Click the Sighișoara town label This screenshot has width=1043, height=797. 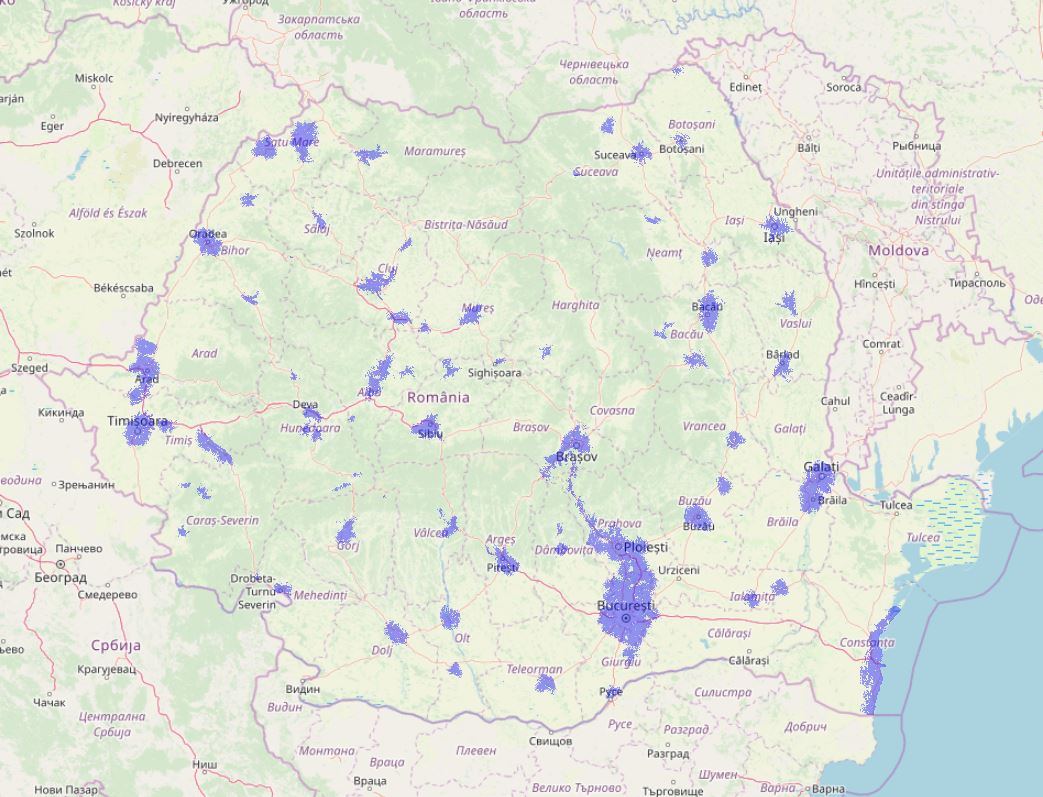[494, 373]
